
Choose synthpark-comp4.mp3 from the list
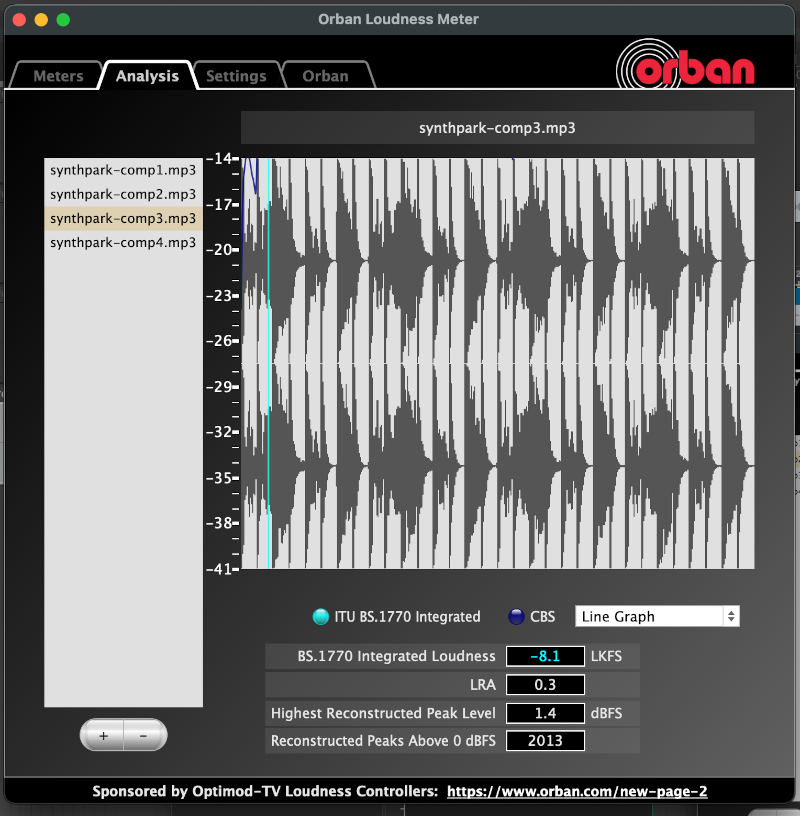123,242
